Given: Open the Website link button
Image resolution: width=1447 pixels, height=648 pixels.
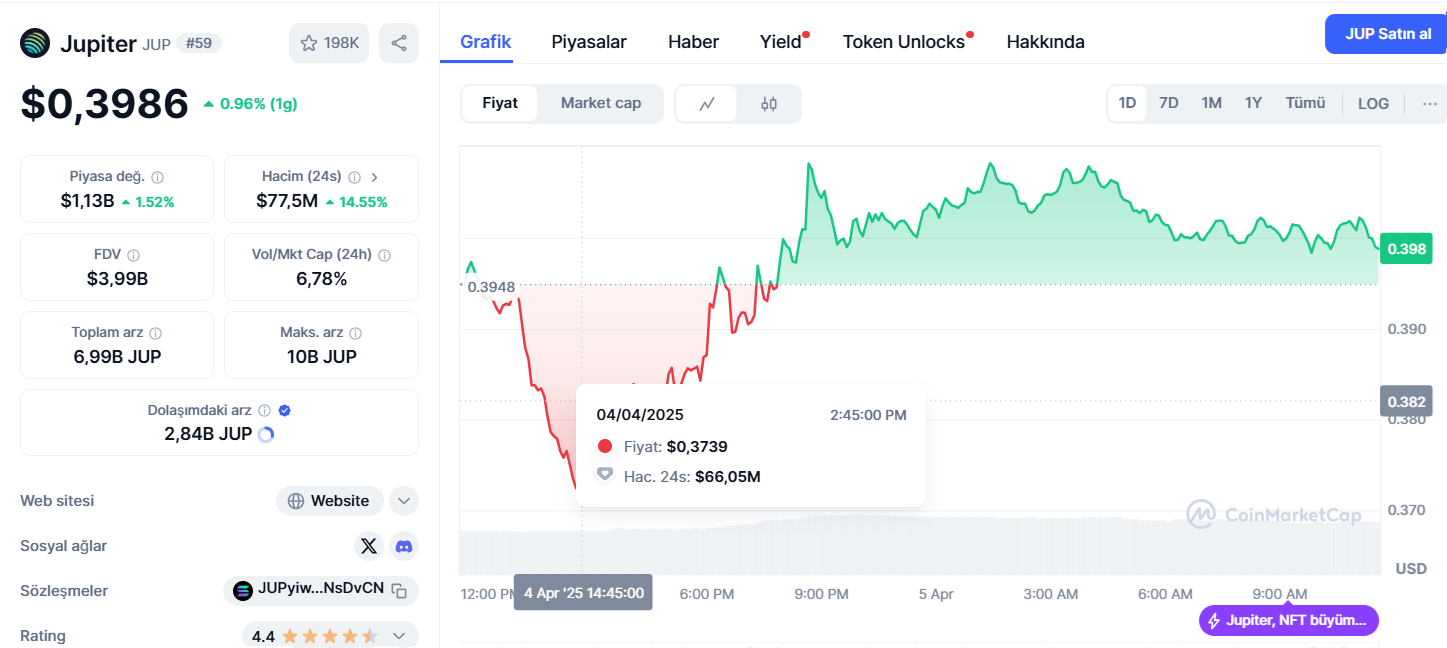Looking at the screenshot, I should (329, 501).
